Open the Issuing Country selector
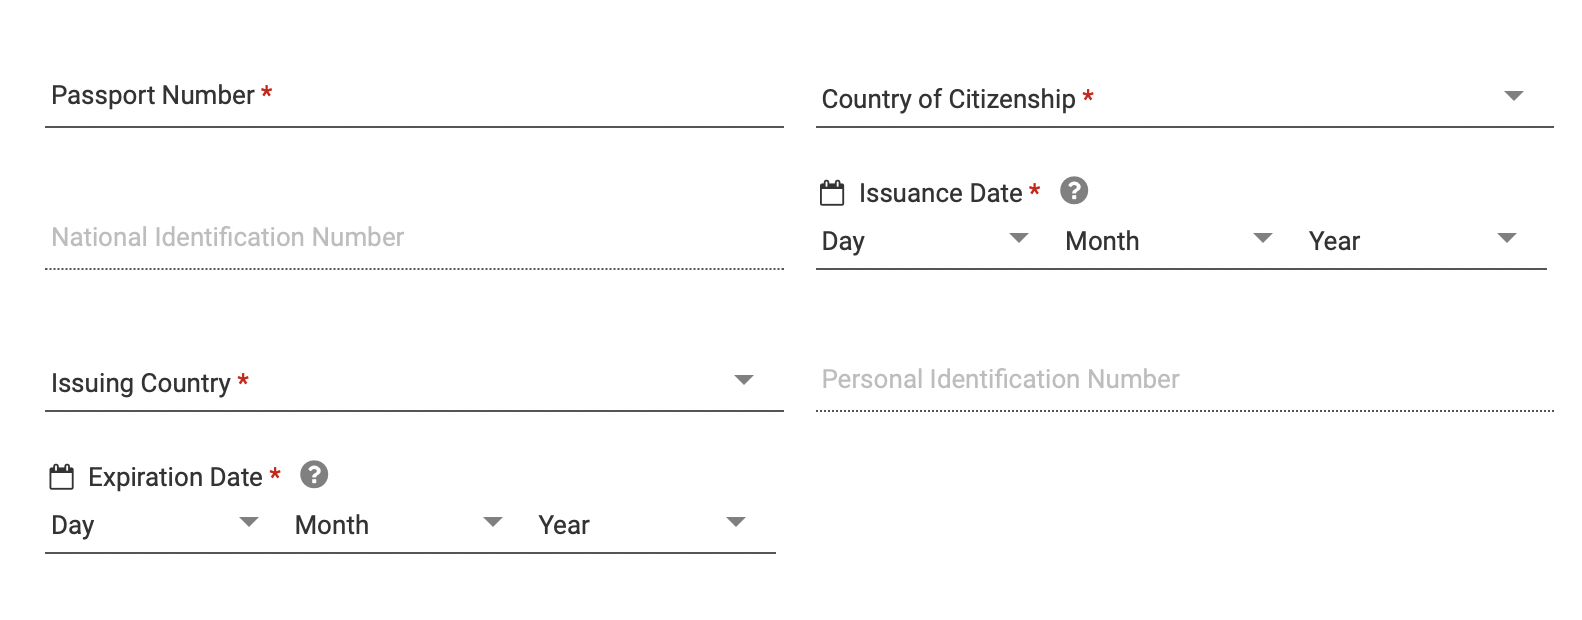 414,383
